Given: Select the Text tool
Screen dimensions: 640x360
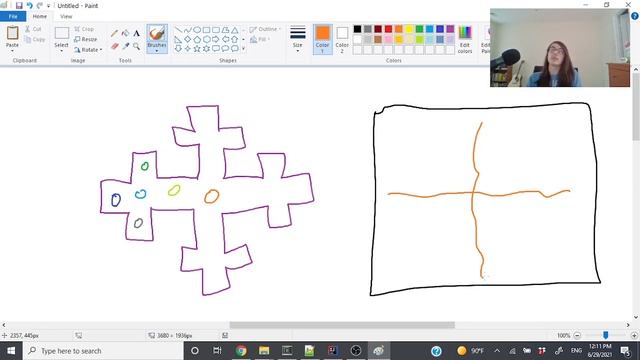Looking at the screenshot, I should click(x=136, y=33).
